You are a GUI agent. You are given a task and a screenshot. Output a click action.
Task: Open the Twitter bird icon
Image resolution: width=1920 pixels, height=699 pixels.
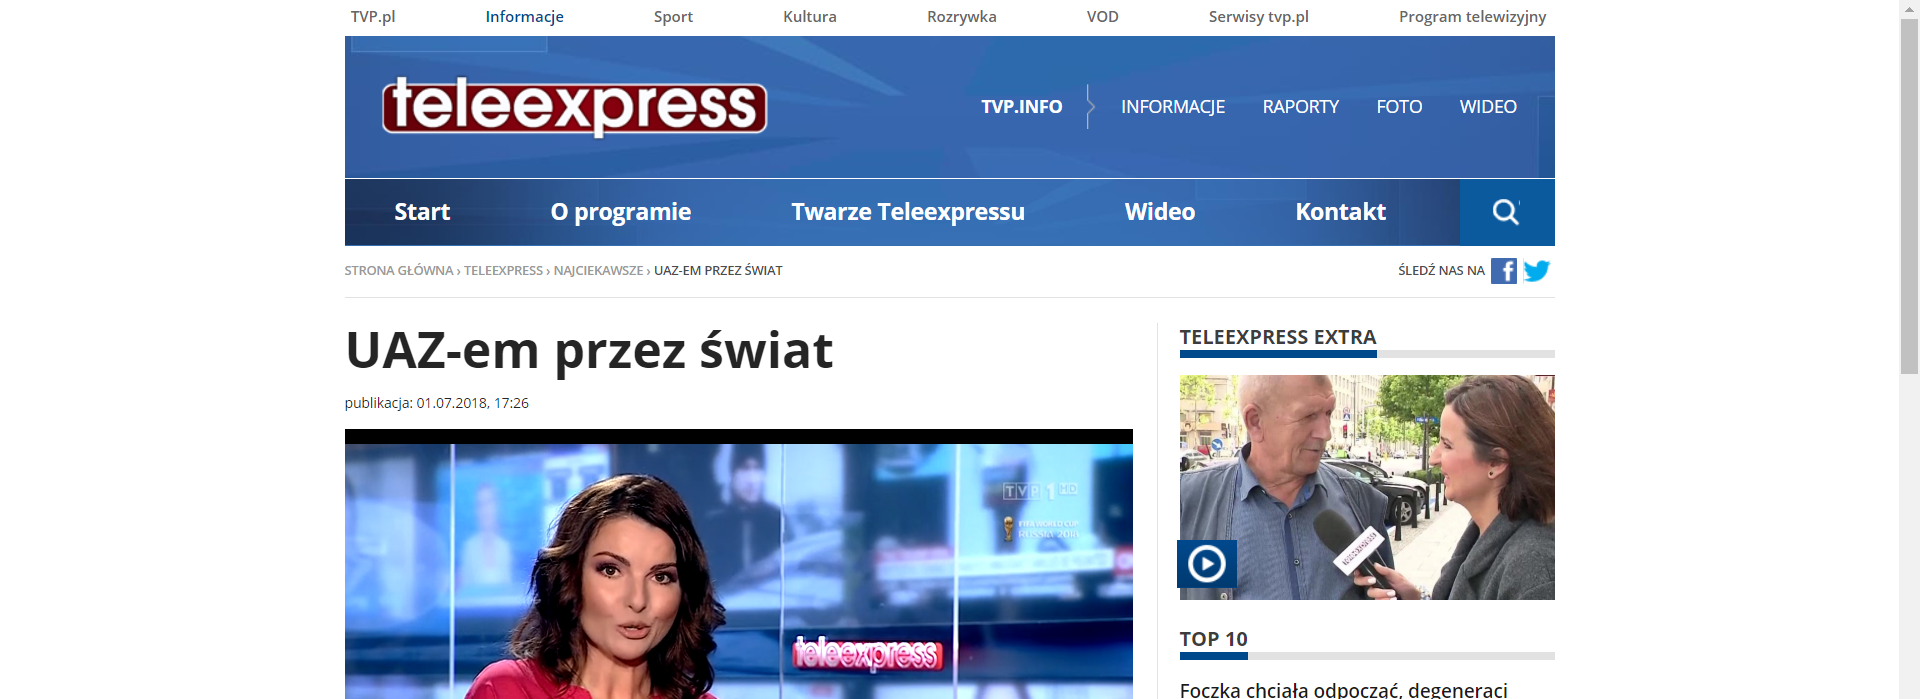[1537, 271]
